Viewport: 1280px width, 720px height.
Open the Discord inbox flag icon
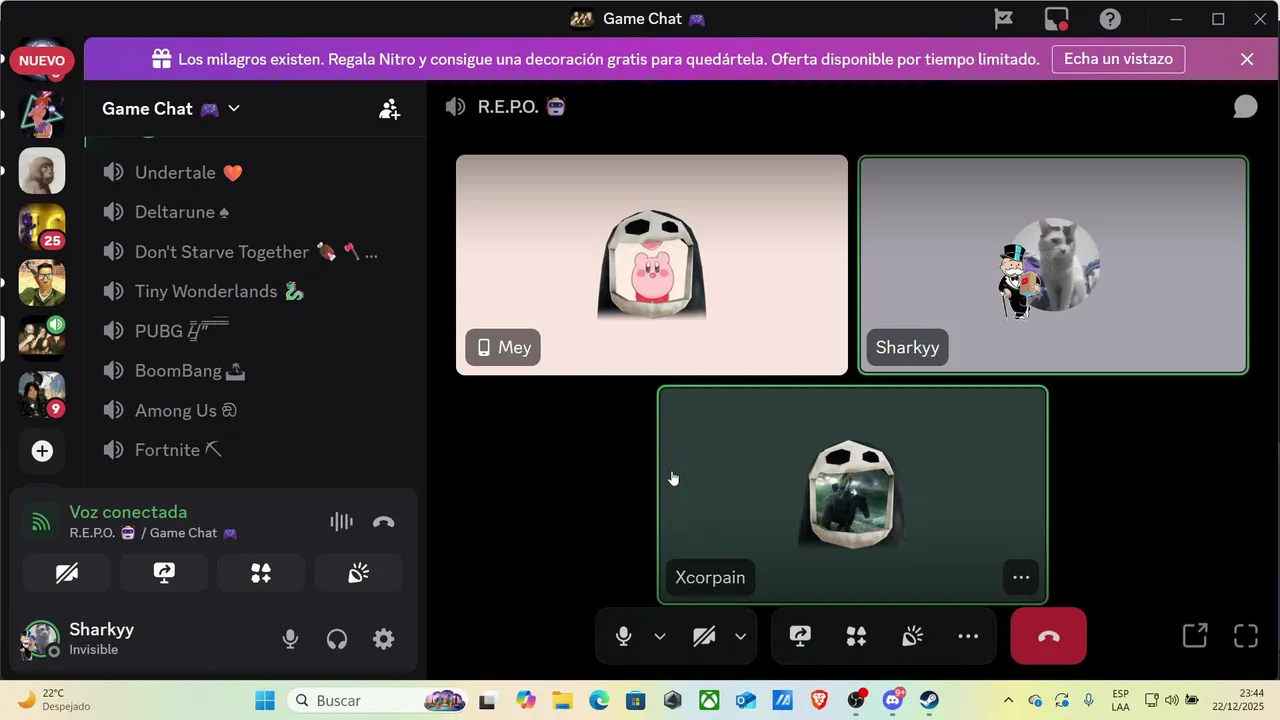[x=1004, y=19]
